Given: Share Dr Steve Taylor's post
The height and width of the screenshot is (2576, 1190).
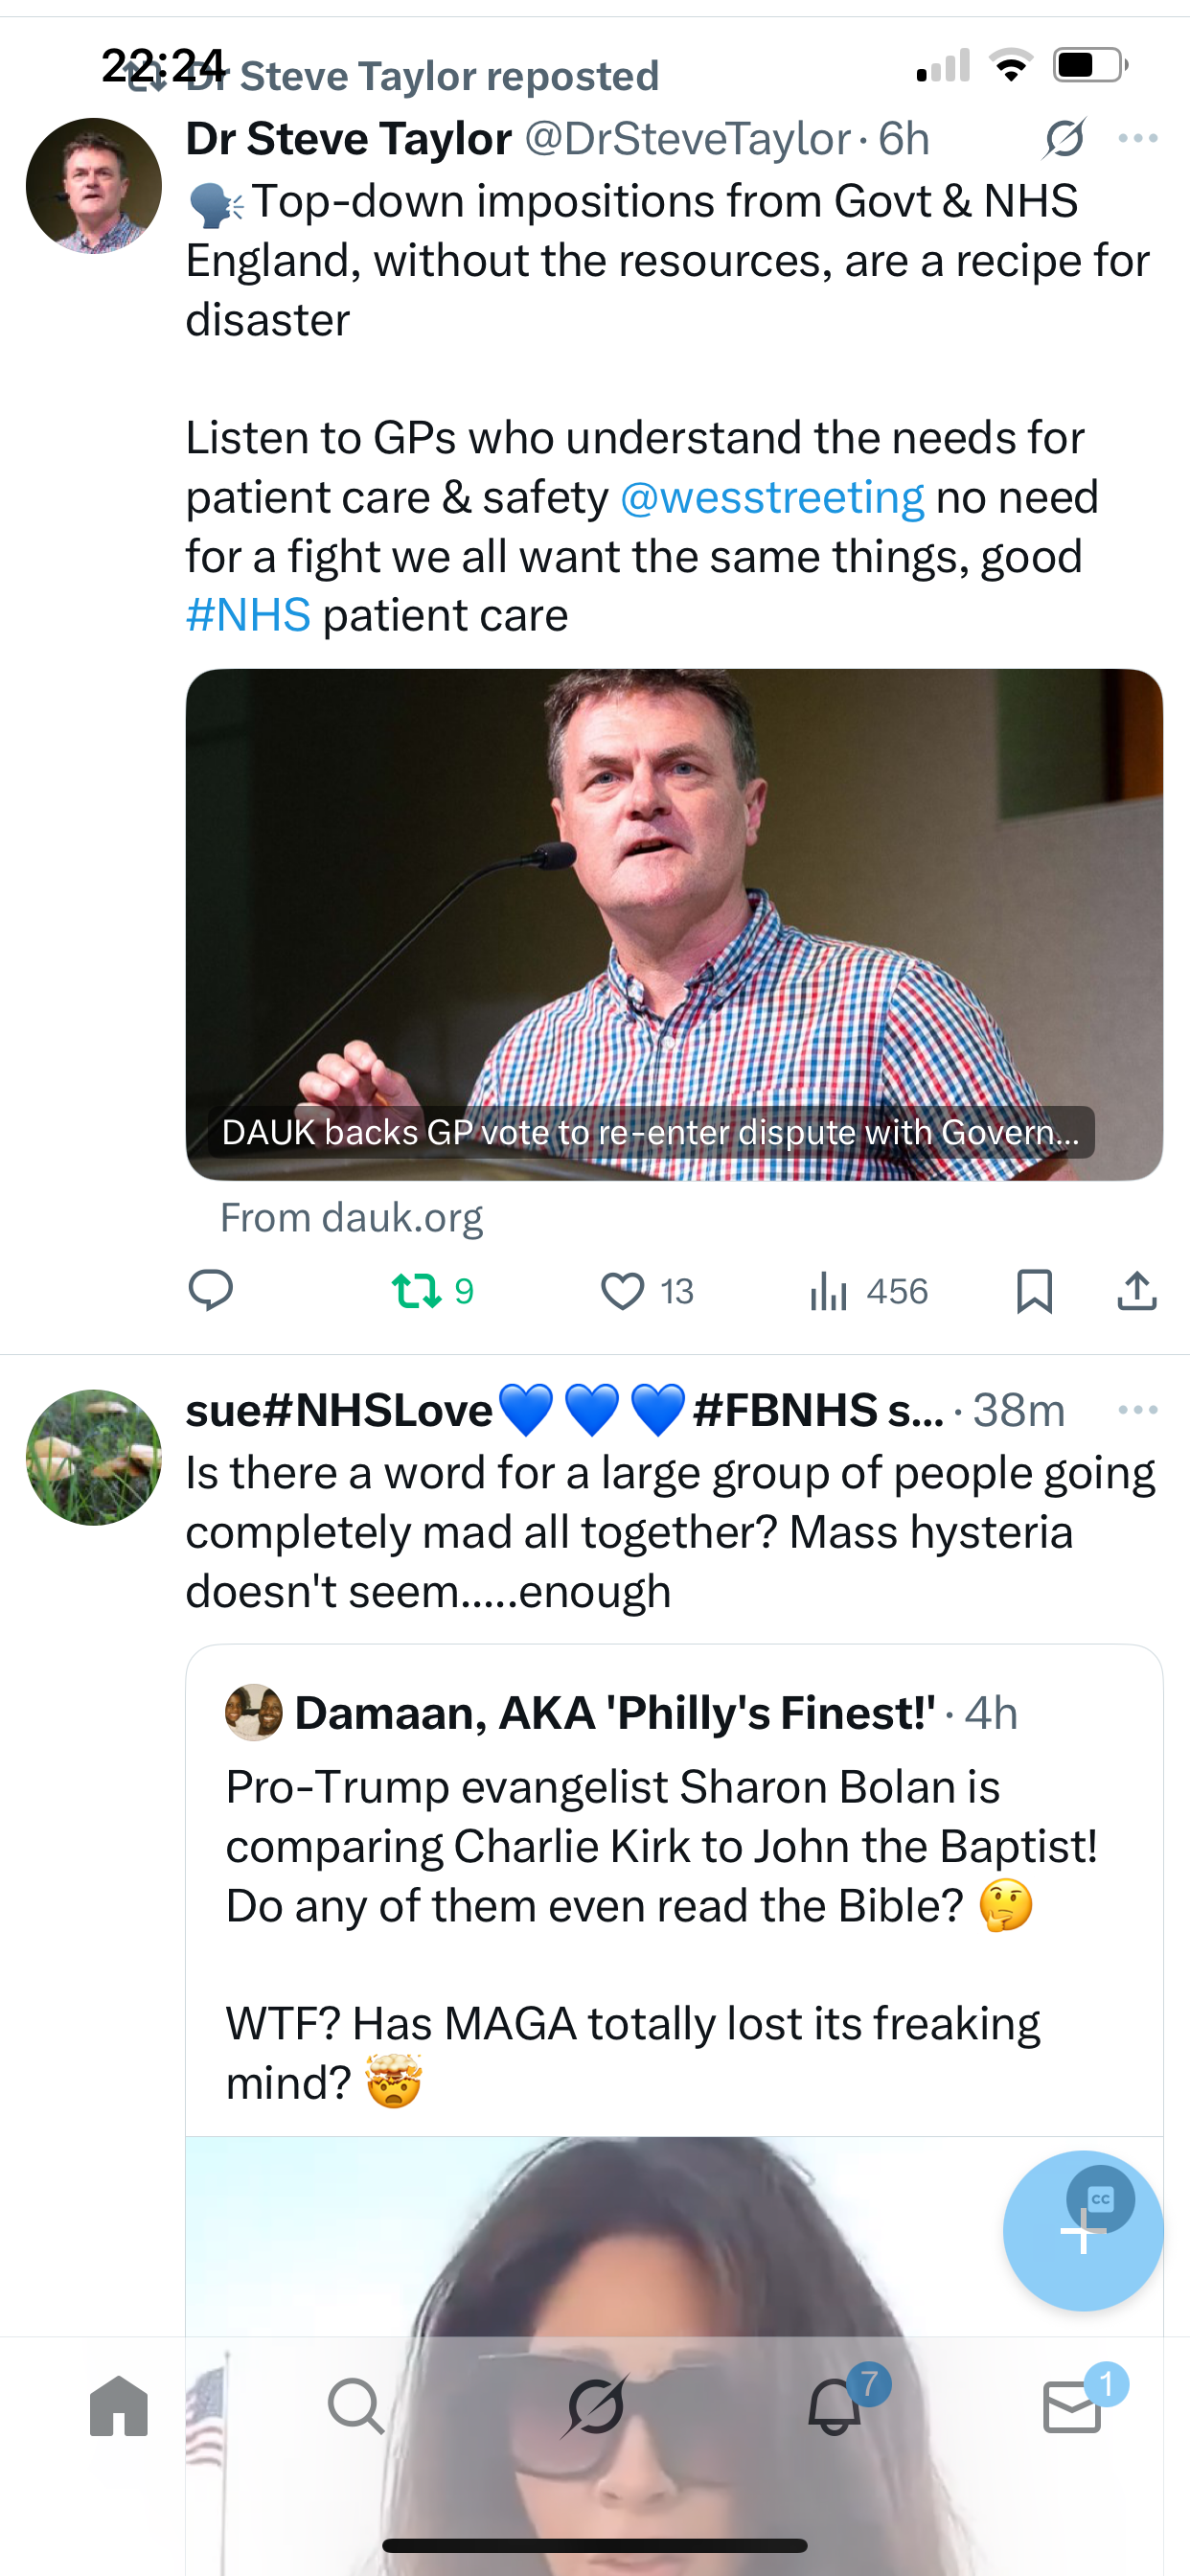Looking at the screenshot, I should (x=1137, y=1291).
